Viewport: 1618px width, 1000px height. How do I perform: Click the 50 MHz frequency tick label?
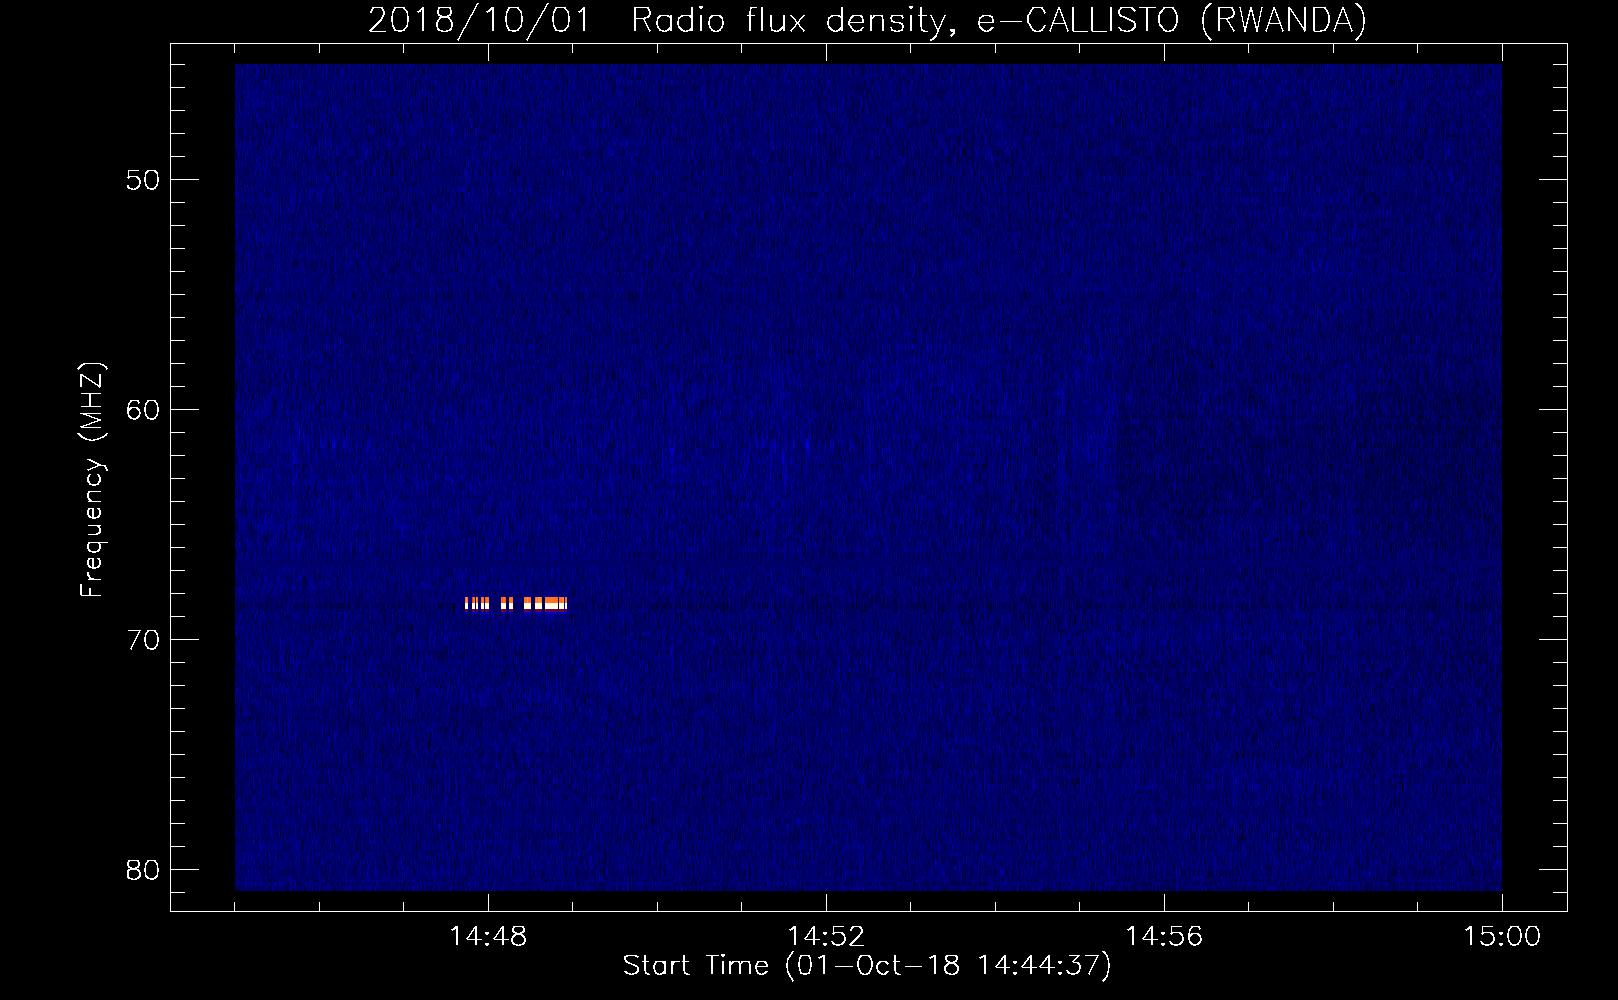[x=143, y=180]
